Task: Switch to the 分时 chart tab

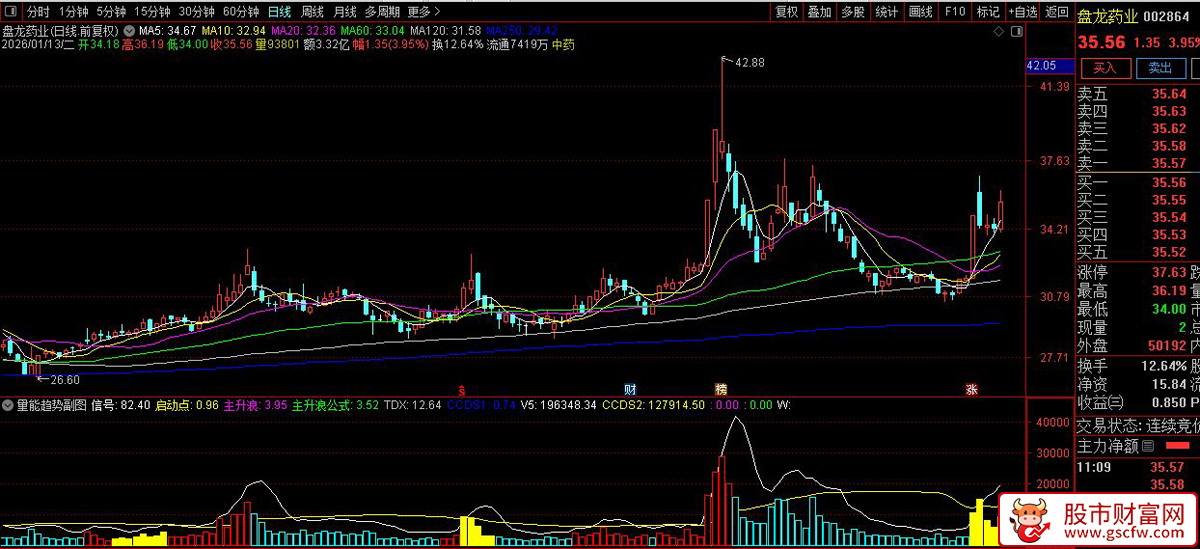Action: 37,12
